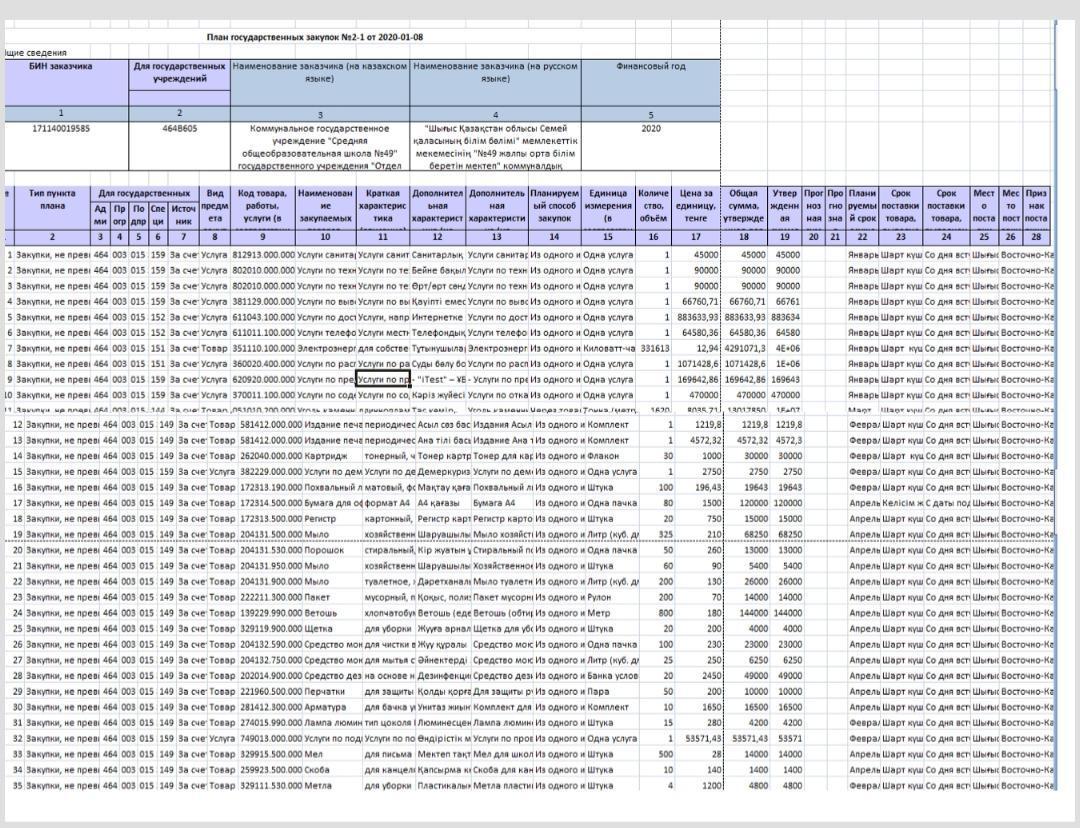Click price cell '53571,43' in column 17

point(700,738)
